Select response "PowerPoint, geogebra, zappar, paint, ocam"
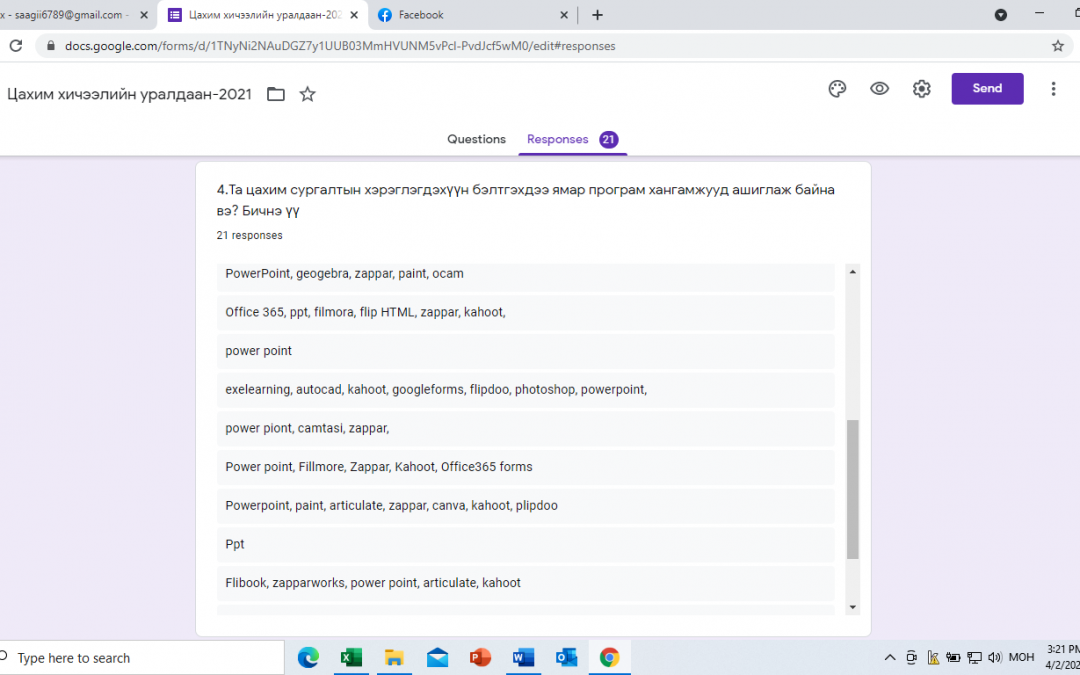 (x=526, y=276)
